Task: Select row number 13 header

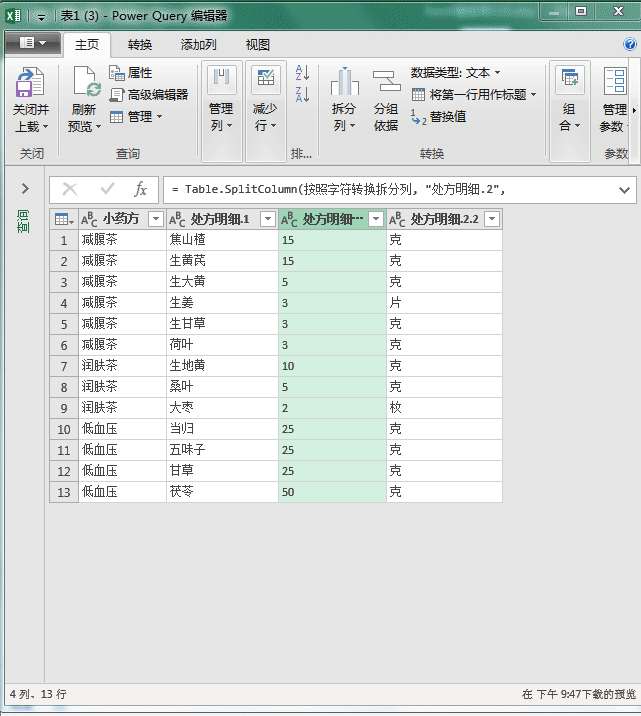Action: pyautogui.click(x=64, y=492)
